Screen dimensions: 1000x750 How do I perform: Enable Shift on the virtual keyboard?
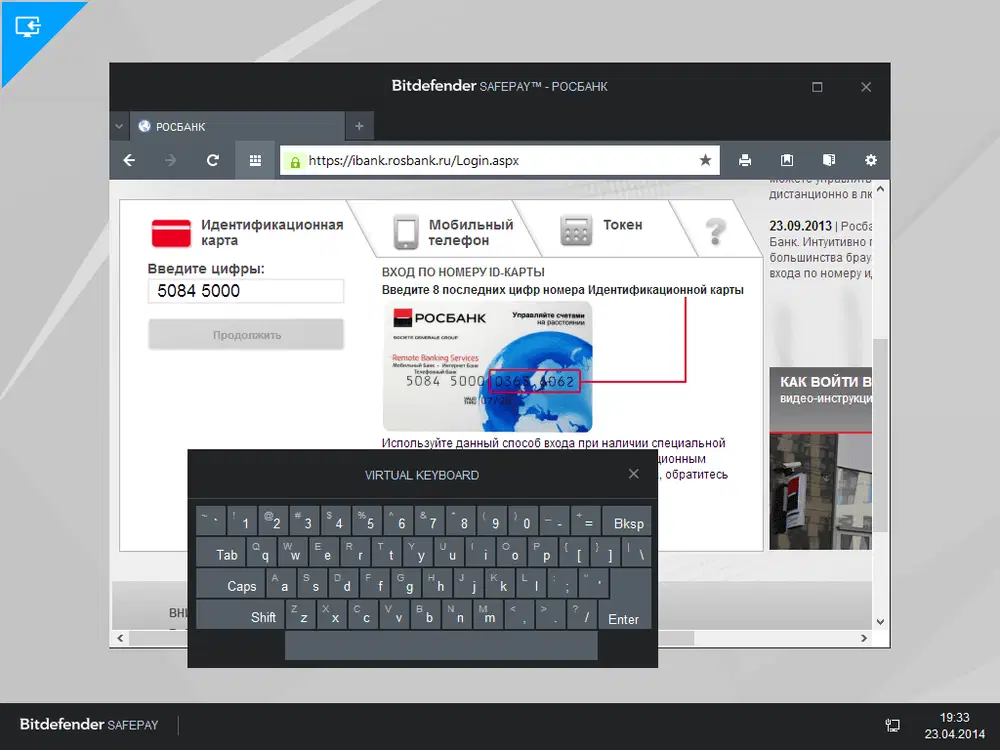coord(263,617)
